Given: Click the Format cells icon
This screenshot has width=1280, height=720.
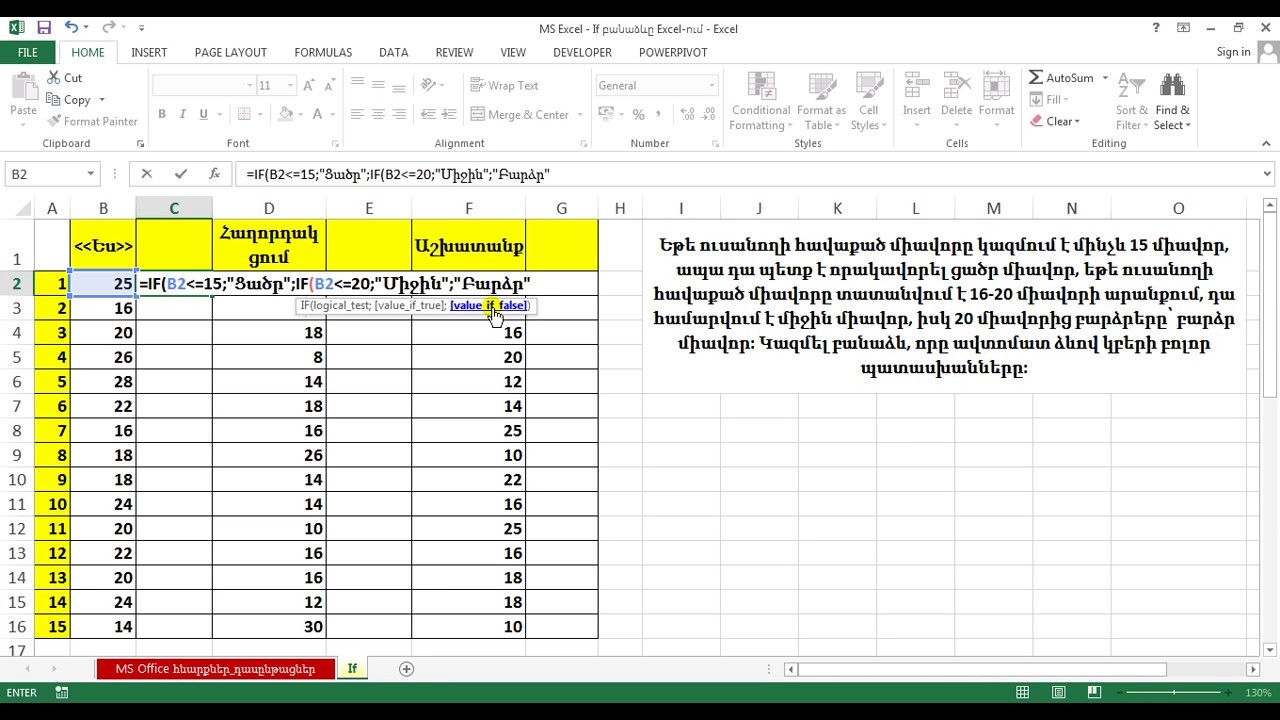Looking at the screenshot, I should (x=996, y=86).
